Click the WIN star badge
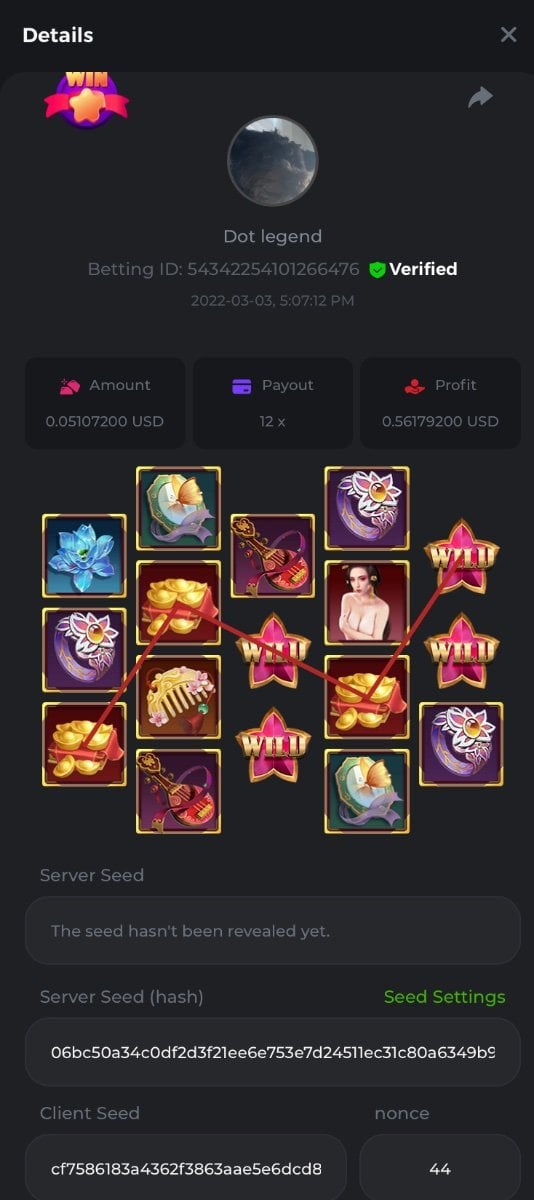 pos(86,99)
